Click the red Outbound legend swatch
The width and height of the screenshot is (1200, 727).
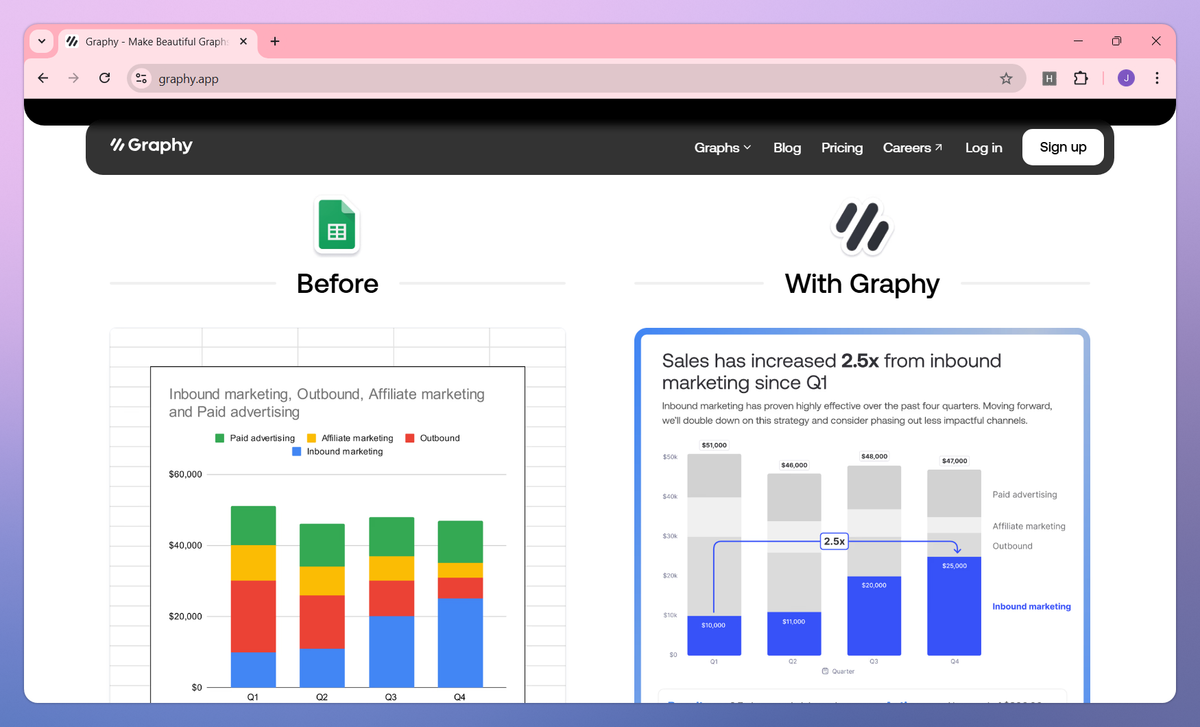409,438
